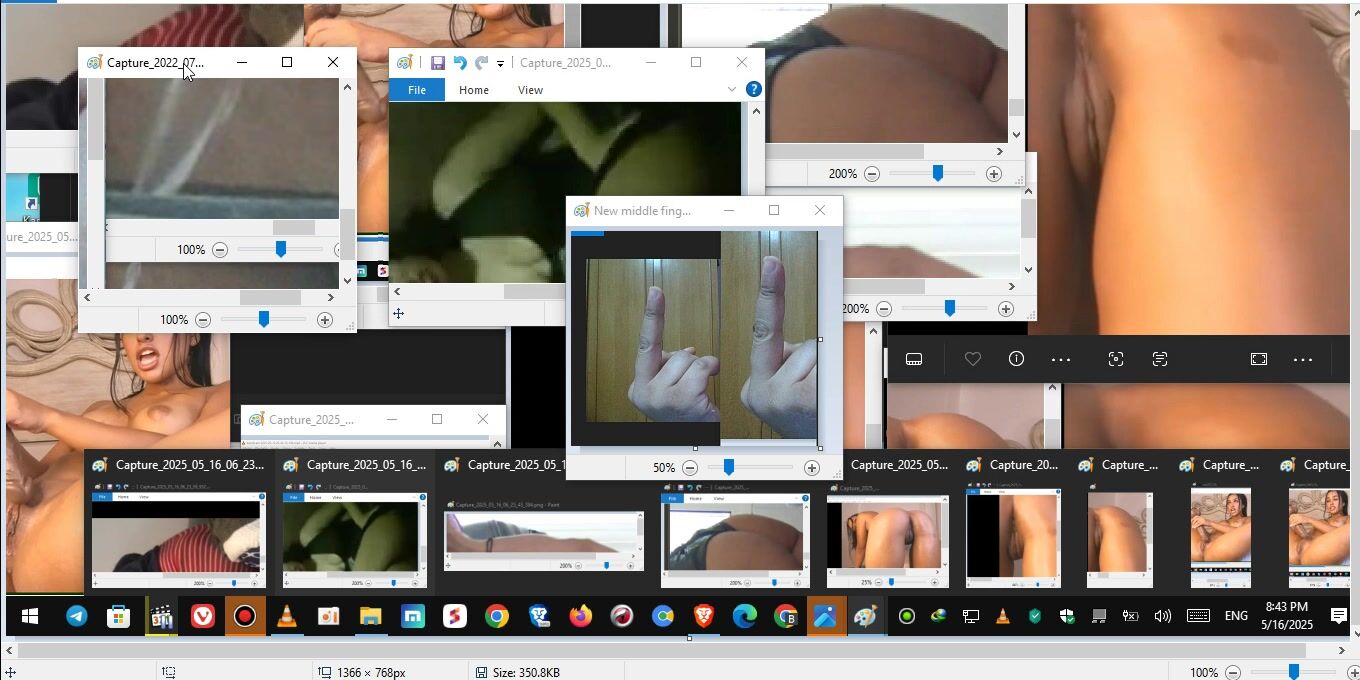Launch Telegram from the taskbar
The height and width of the screenshot is (680, 1360).
pyautogui.click(x=77, y=617)
